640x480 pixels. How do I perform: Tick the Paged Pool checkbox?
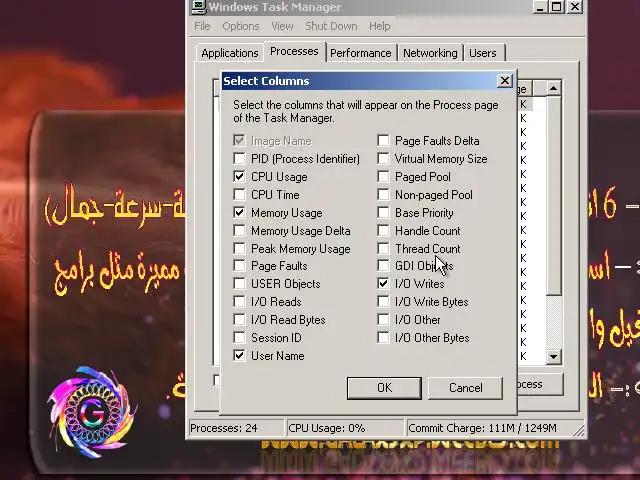click(383, 176)
